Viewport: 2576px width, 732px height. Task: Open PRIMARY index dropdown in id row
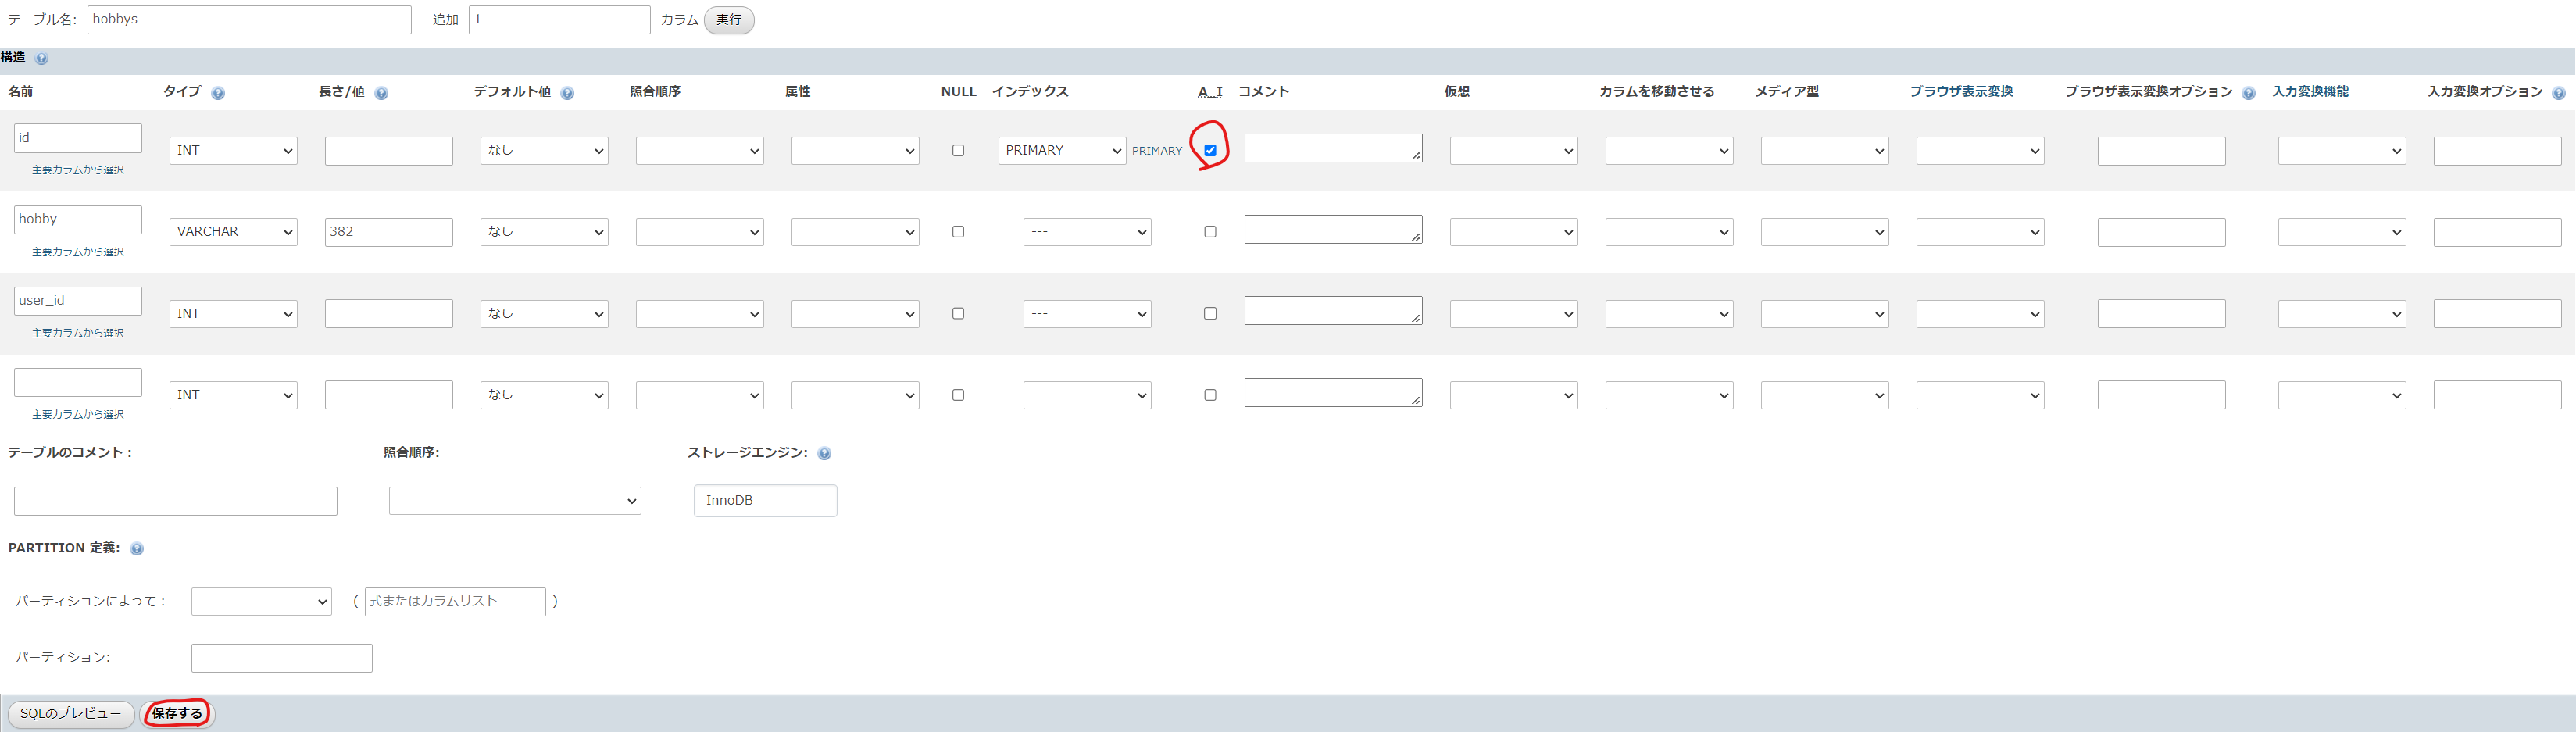1062,151
